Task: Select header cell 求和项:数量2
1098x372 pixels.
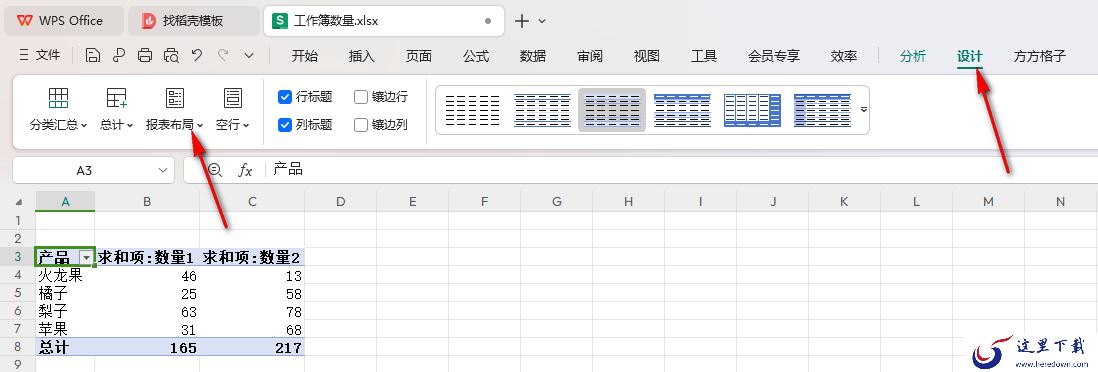Action: point(252,257)
